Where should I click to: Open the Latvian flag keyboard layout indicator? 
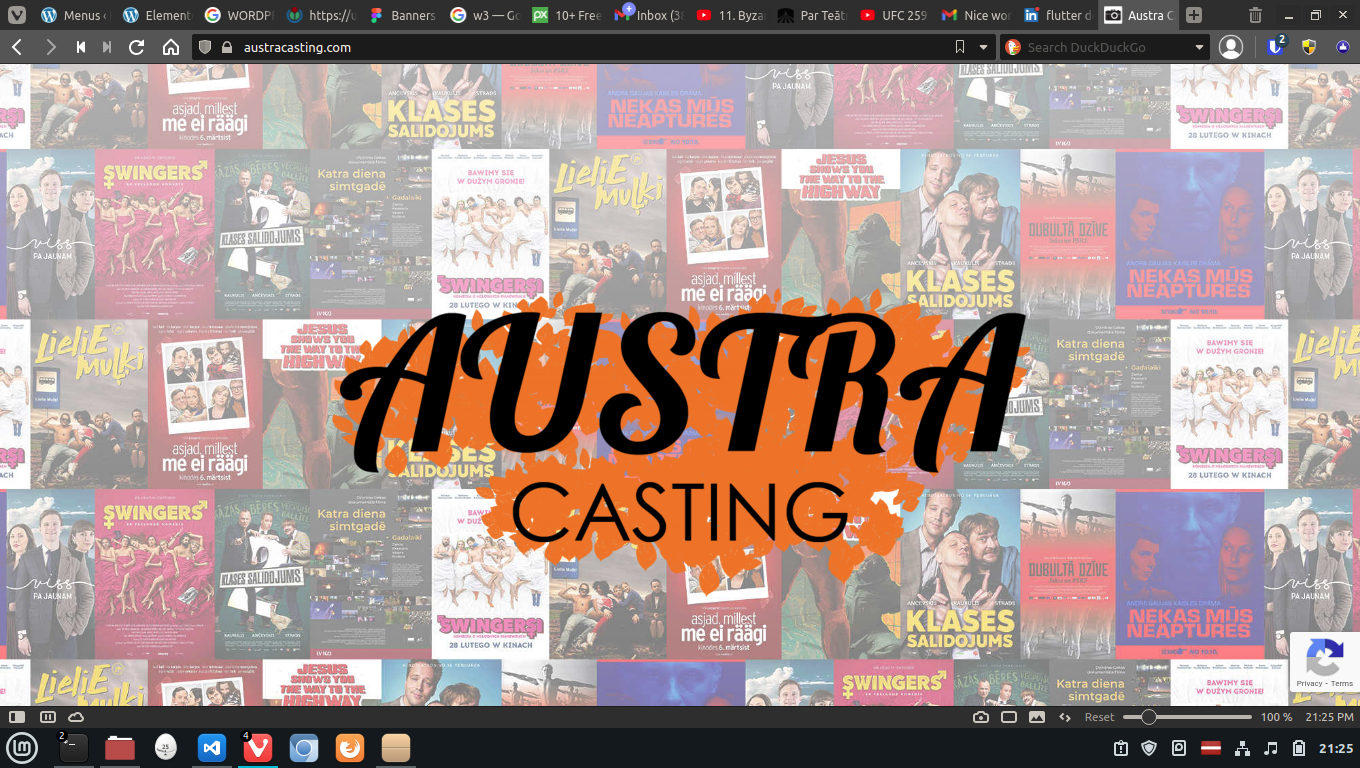pyautogui.click(x=1211, y=748)
